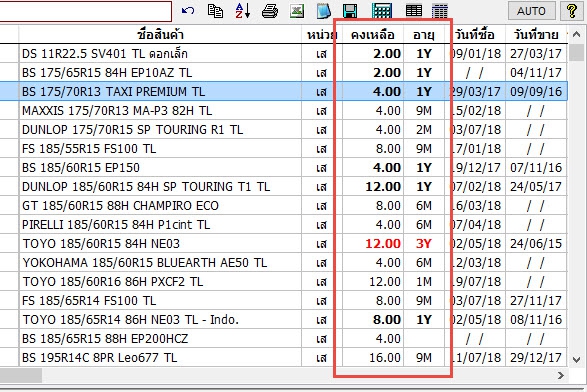Click 16.00 quantity for BS 195R14C
587x392 pixels.
coord(385,358)
